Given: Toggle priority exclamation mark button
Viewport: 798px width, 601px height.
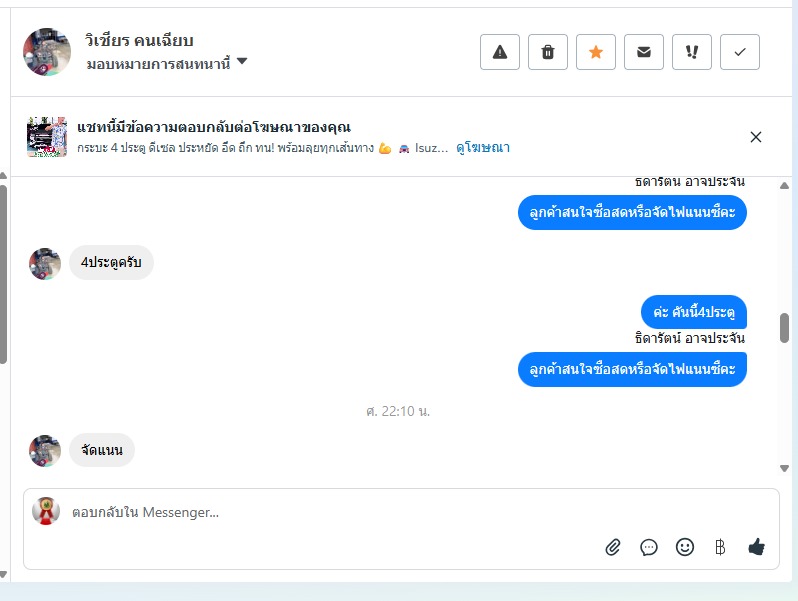Looking at the screenshot, I should coord(692,52).
